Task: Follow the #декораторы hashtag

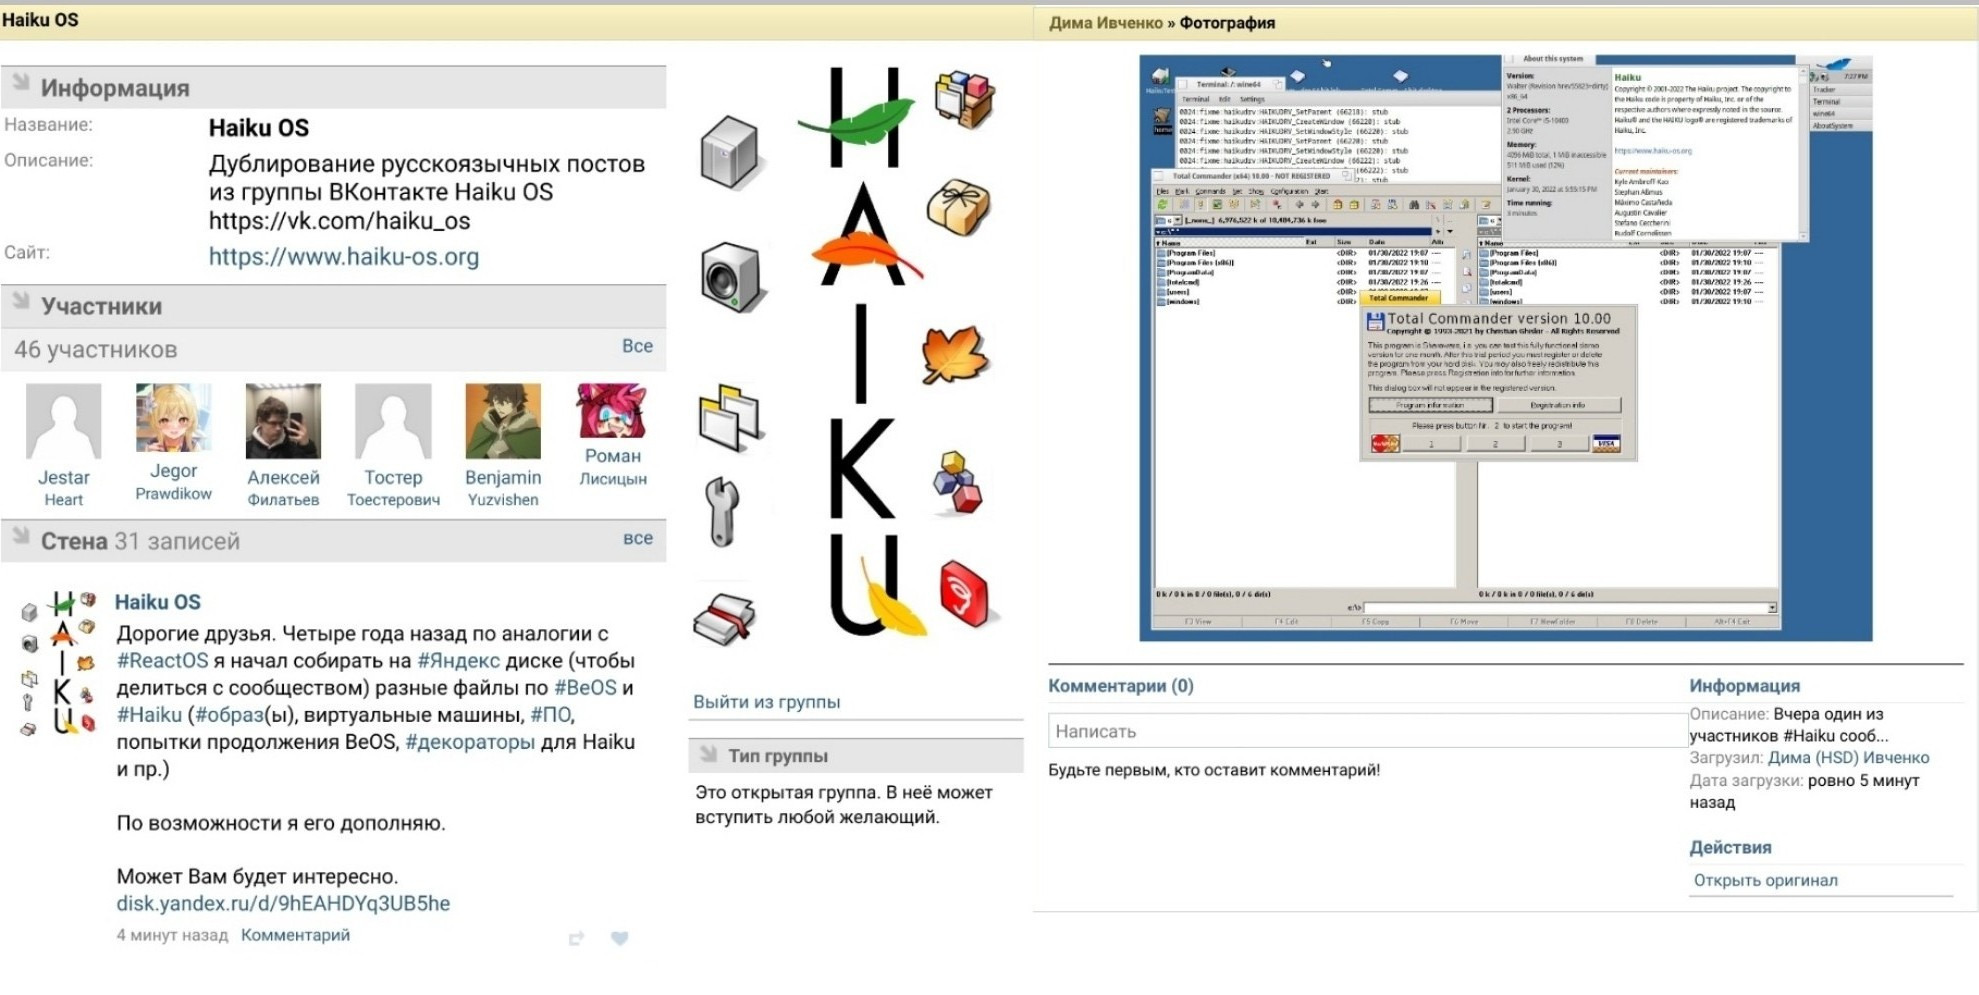Action: click(470, 742)
